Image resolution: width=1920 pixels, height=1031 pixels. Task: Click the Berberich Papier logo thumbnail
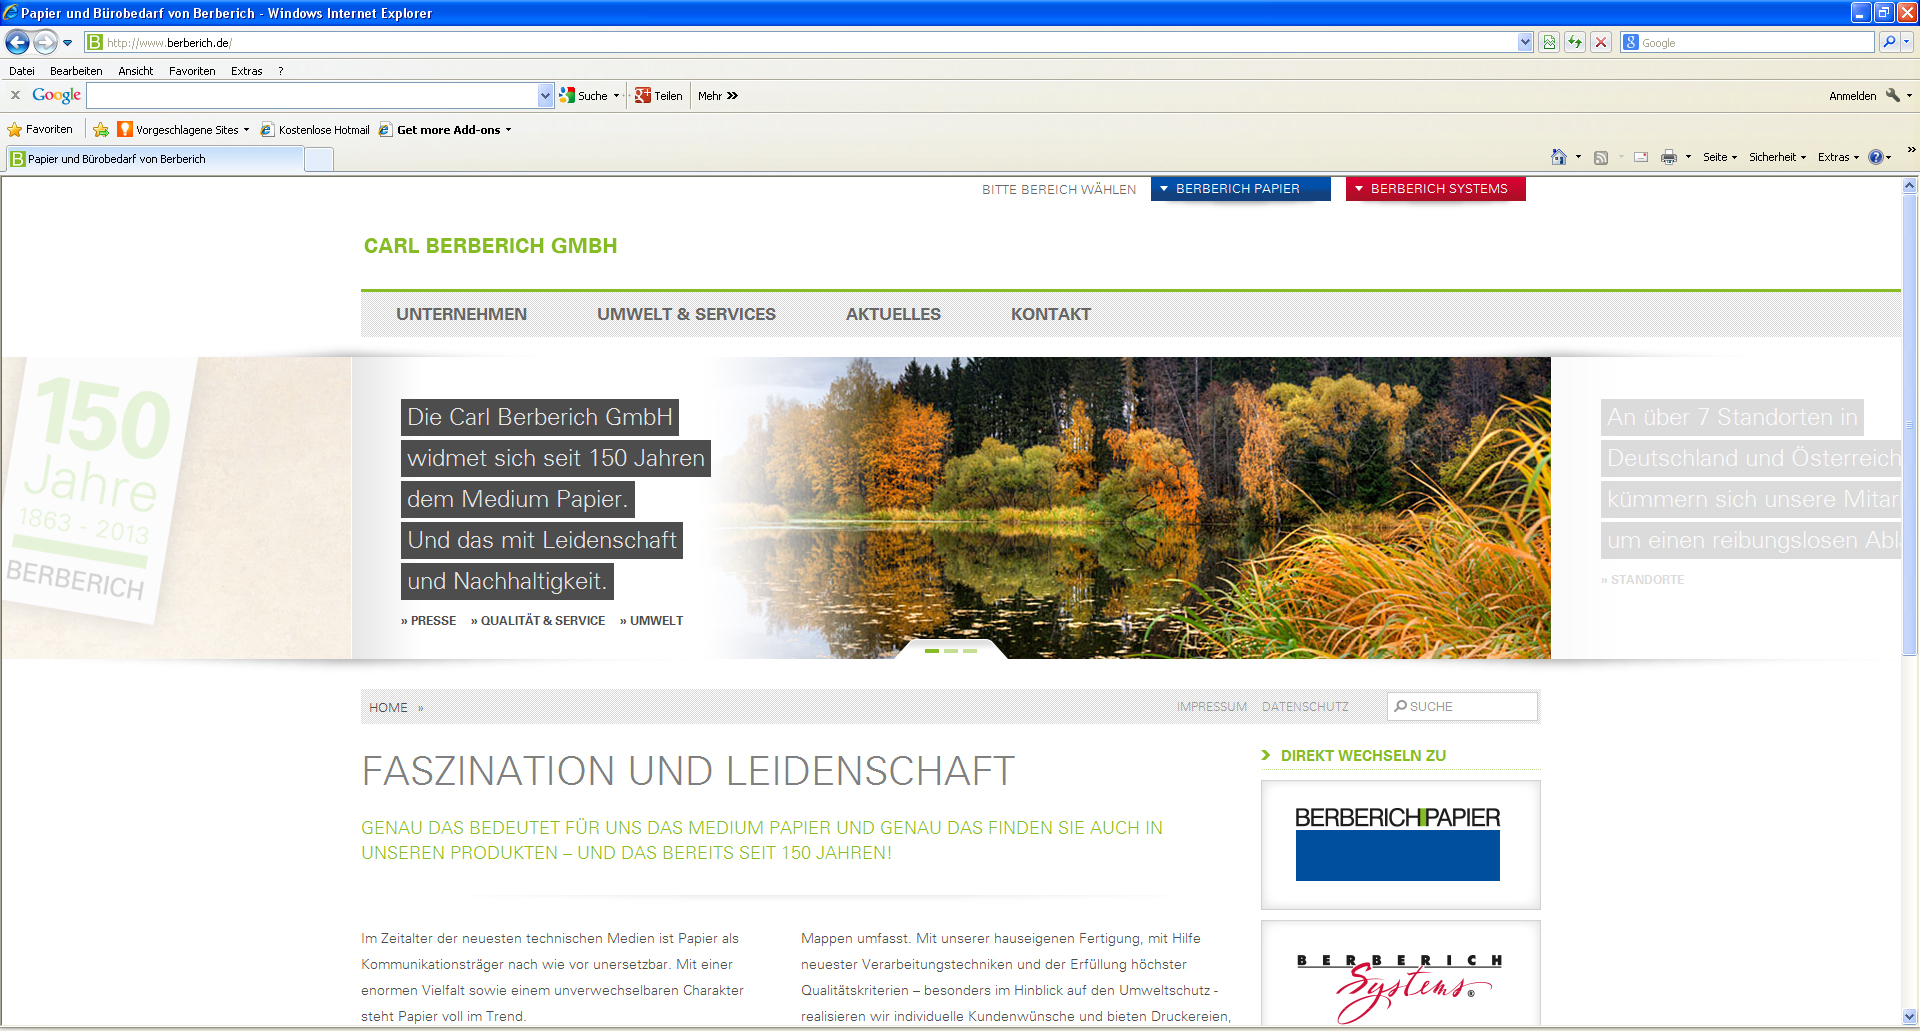[1400, 844]
